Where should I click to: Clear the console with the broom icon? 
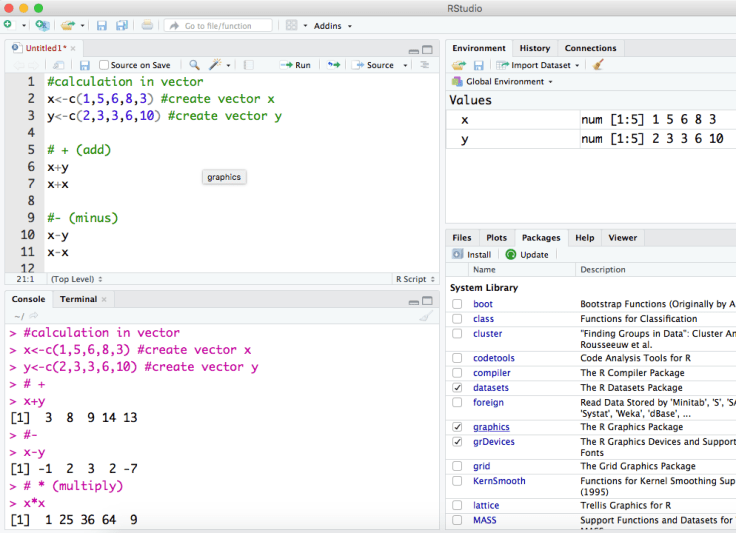[x=426, y=316]
